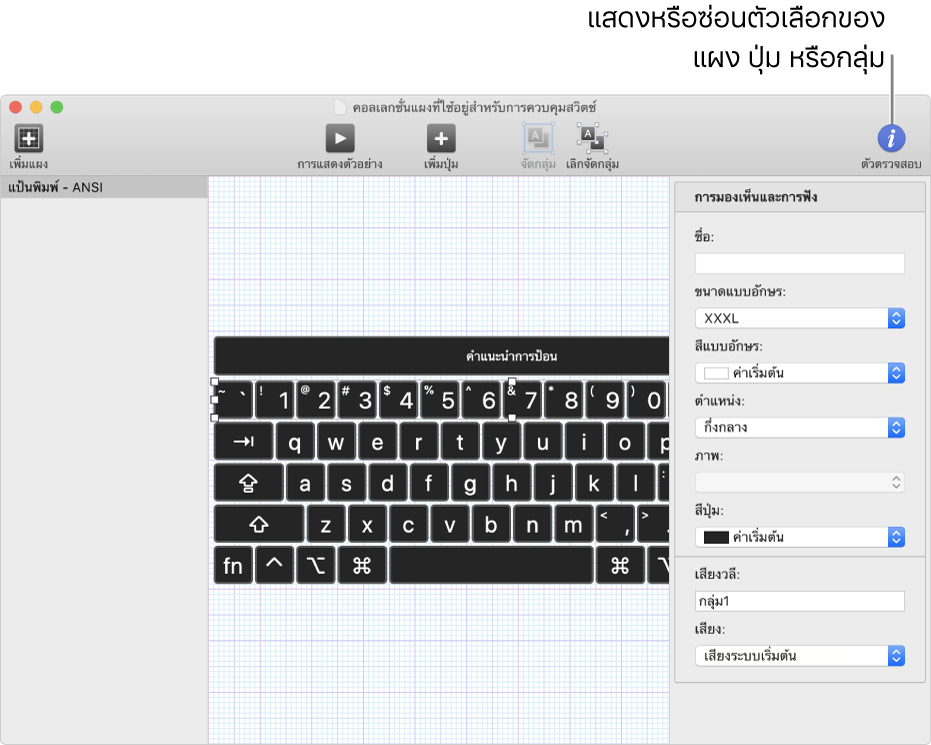Open the button color (สีปุ่ม) dropdown
This screenshot has width=931, height=745.
pos(799,537)
